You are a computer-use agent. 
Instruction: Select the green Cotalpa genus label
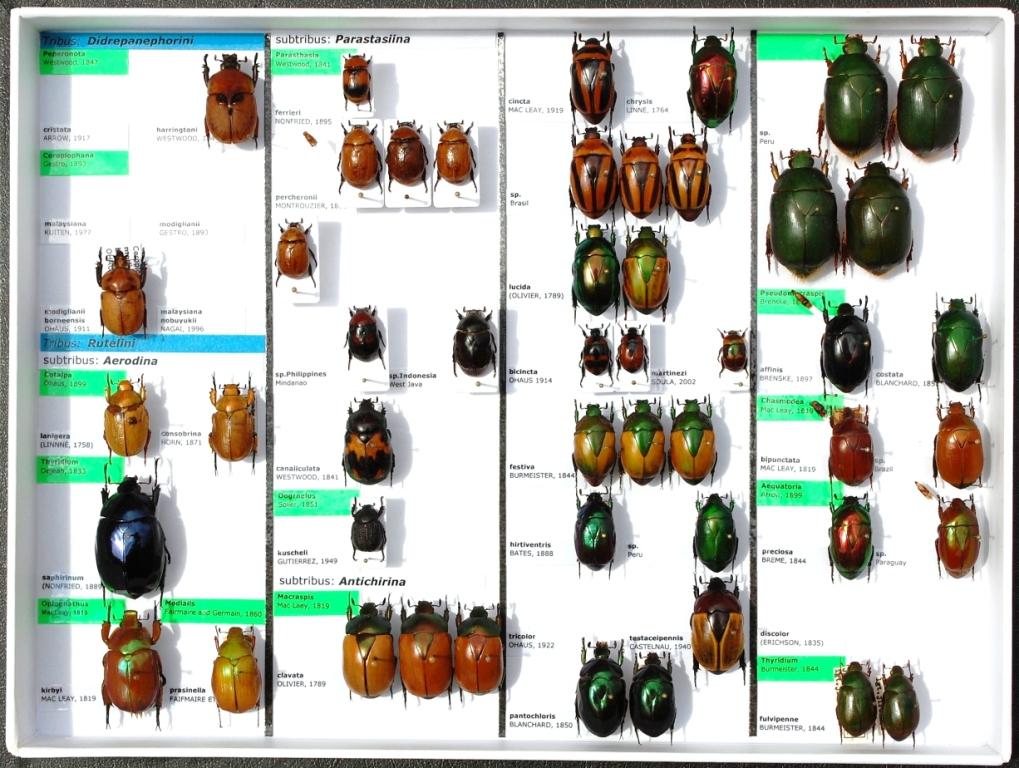(82, 382)
